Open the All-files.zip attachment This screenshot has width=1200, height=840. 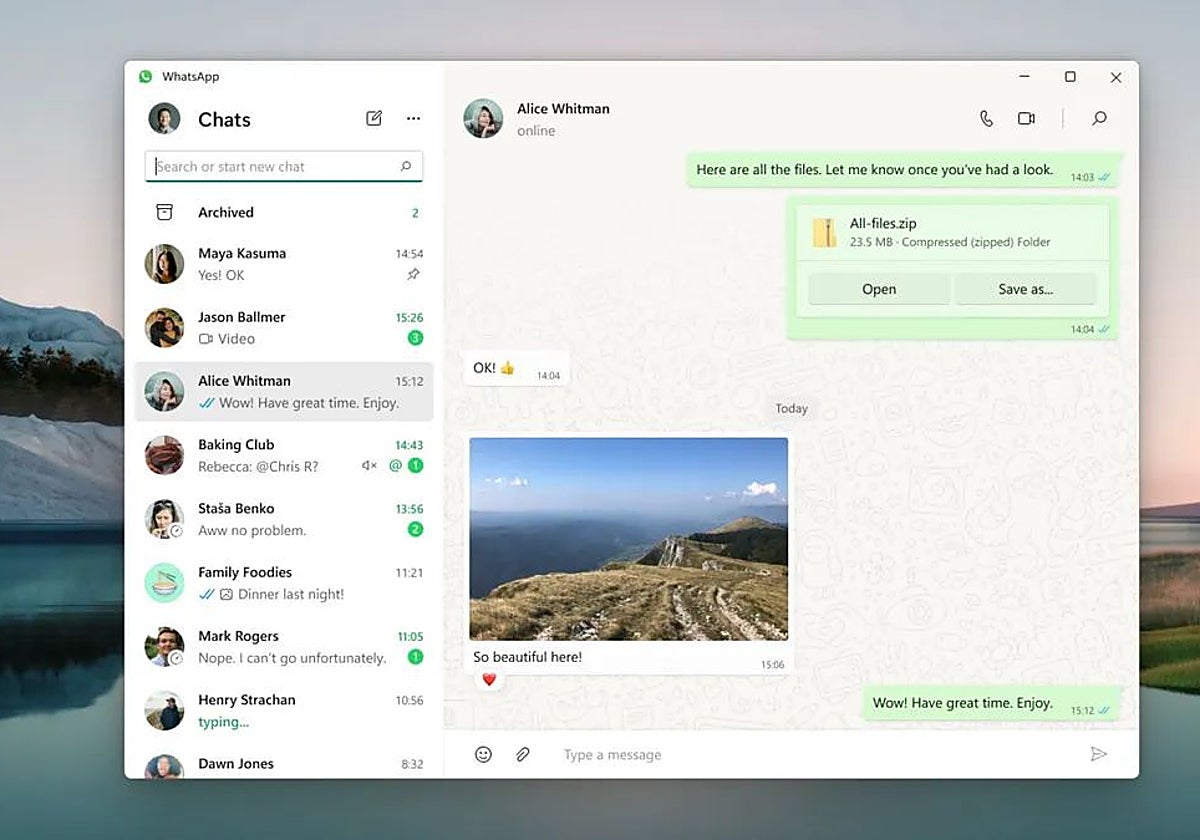click(x=878, y=289)
